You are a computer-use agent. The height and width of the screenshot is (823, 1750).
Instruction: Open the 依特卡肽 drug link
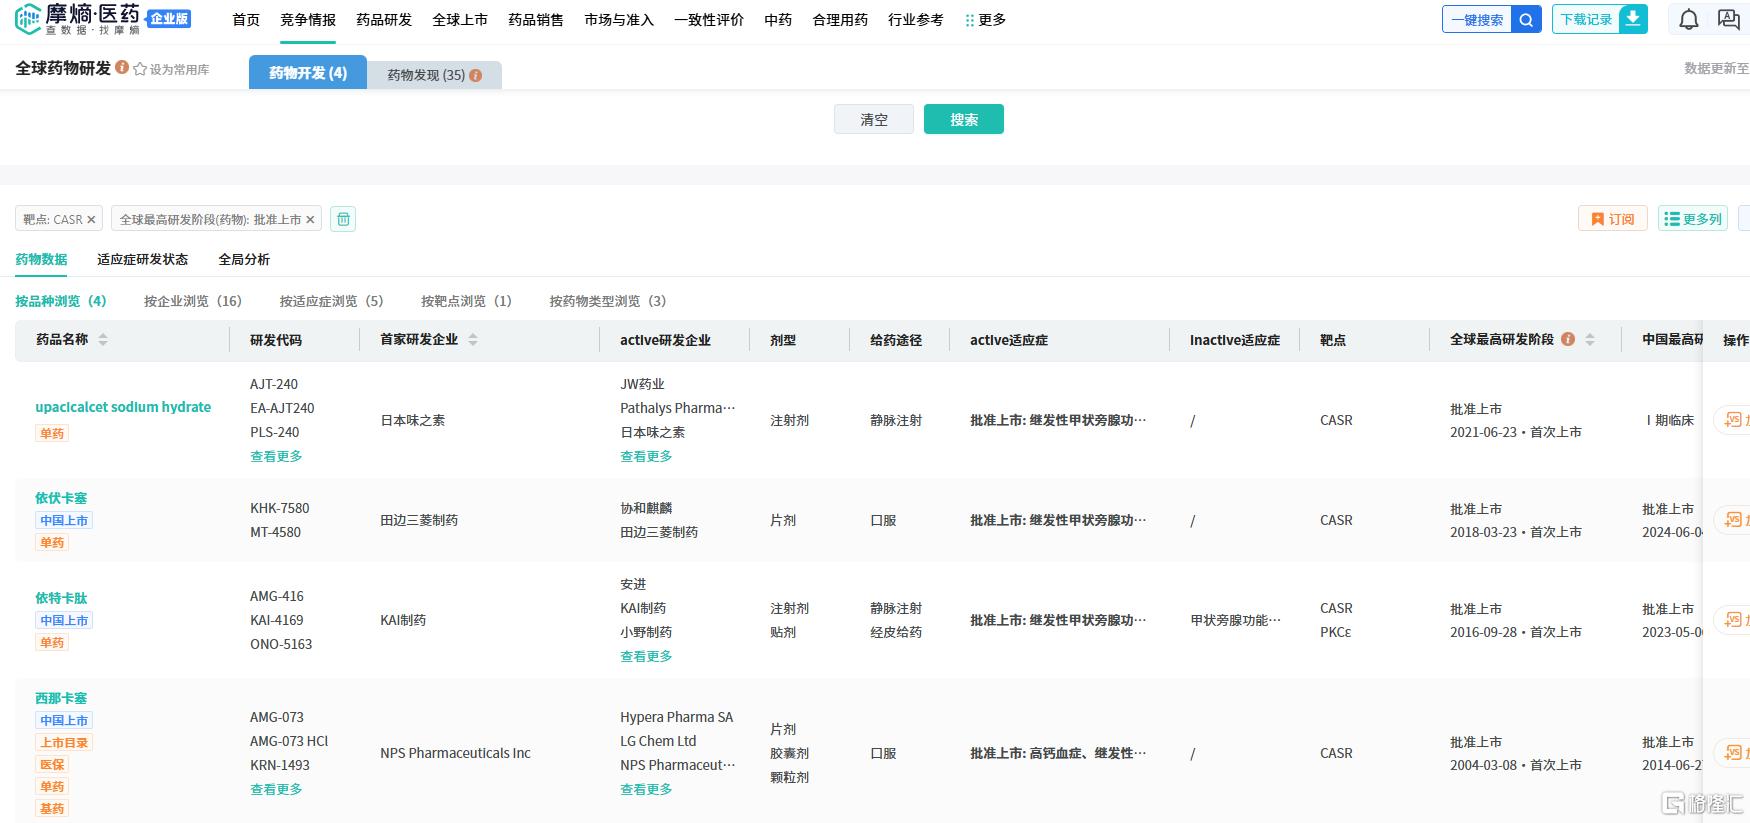[x=61, y=598]
